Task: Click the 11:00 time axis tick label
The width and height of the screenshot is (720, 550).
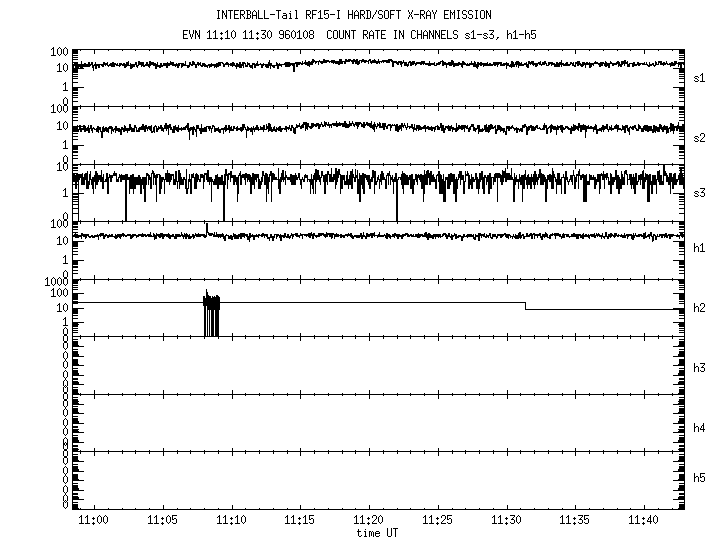Action: click(94, 521)
